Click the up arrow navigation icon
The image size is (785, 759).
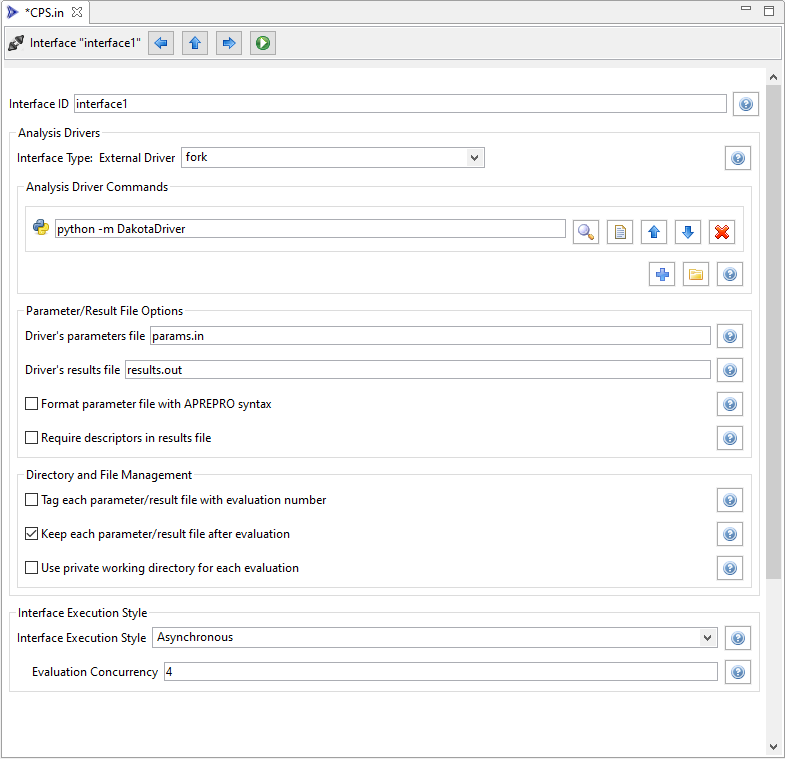pos(195,43)
